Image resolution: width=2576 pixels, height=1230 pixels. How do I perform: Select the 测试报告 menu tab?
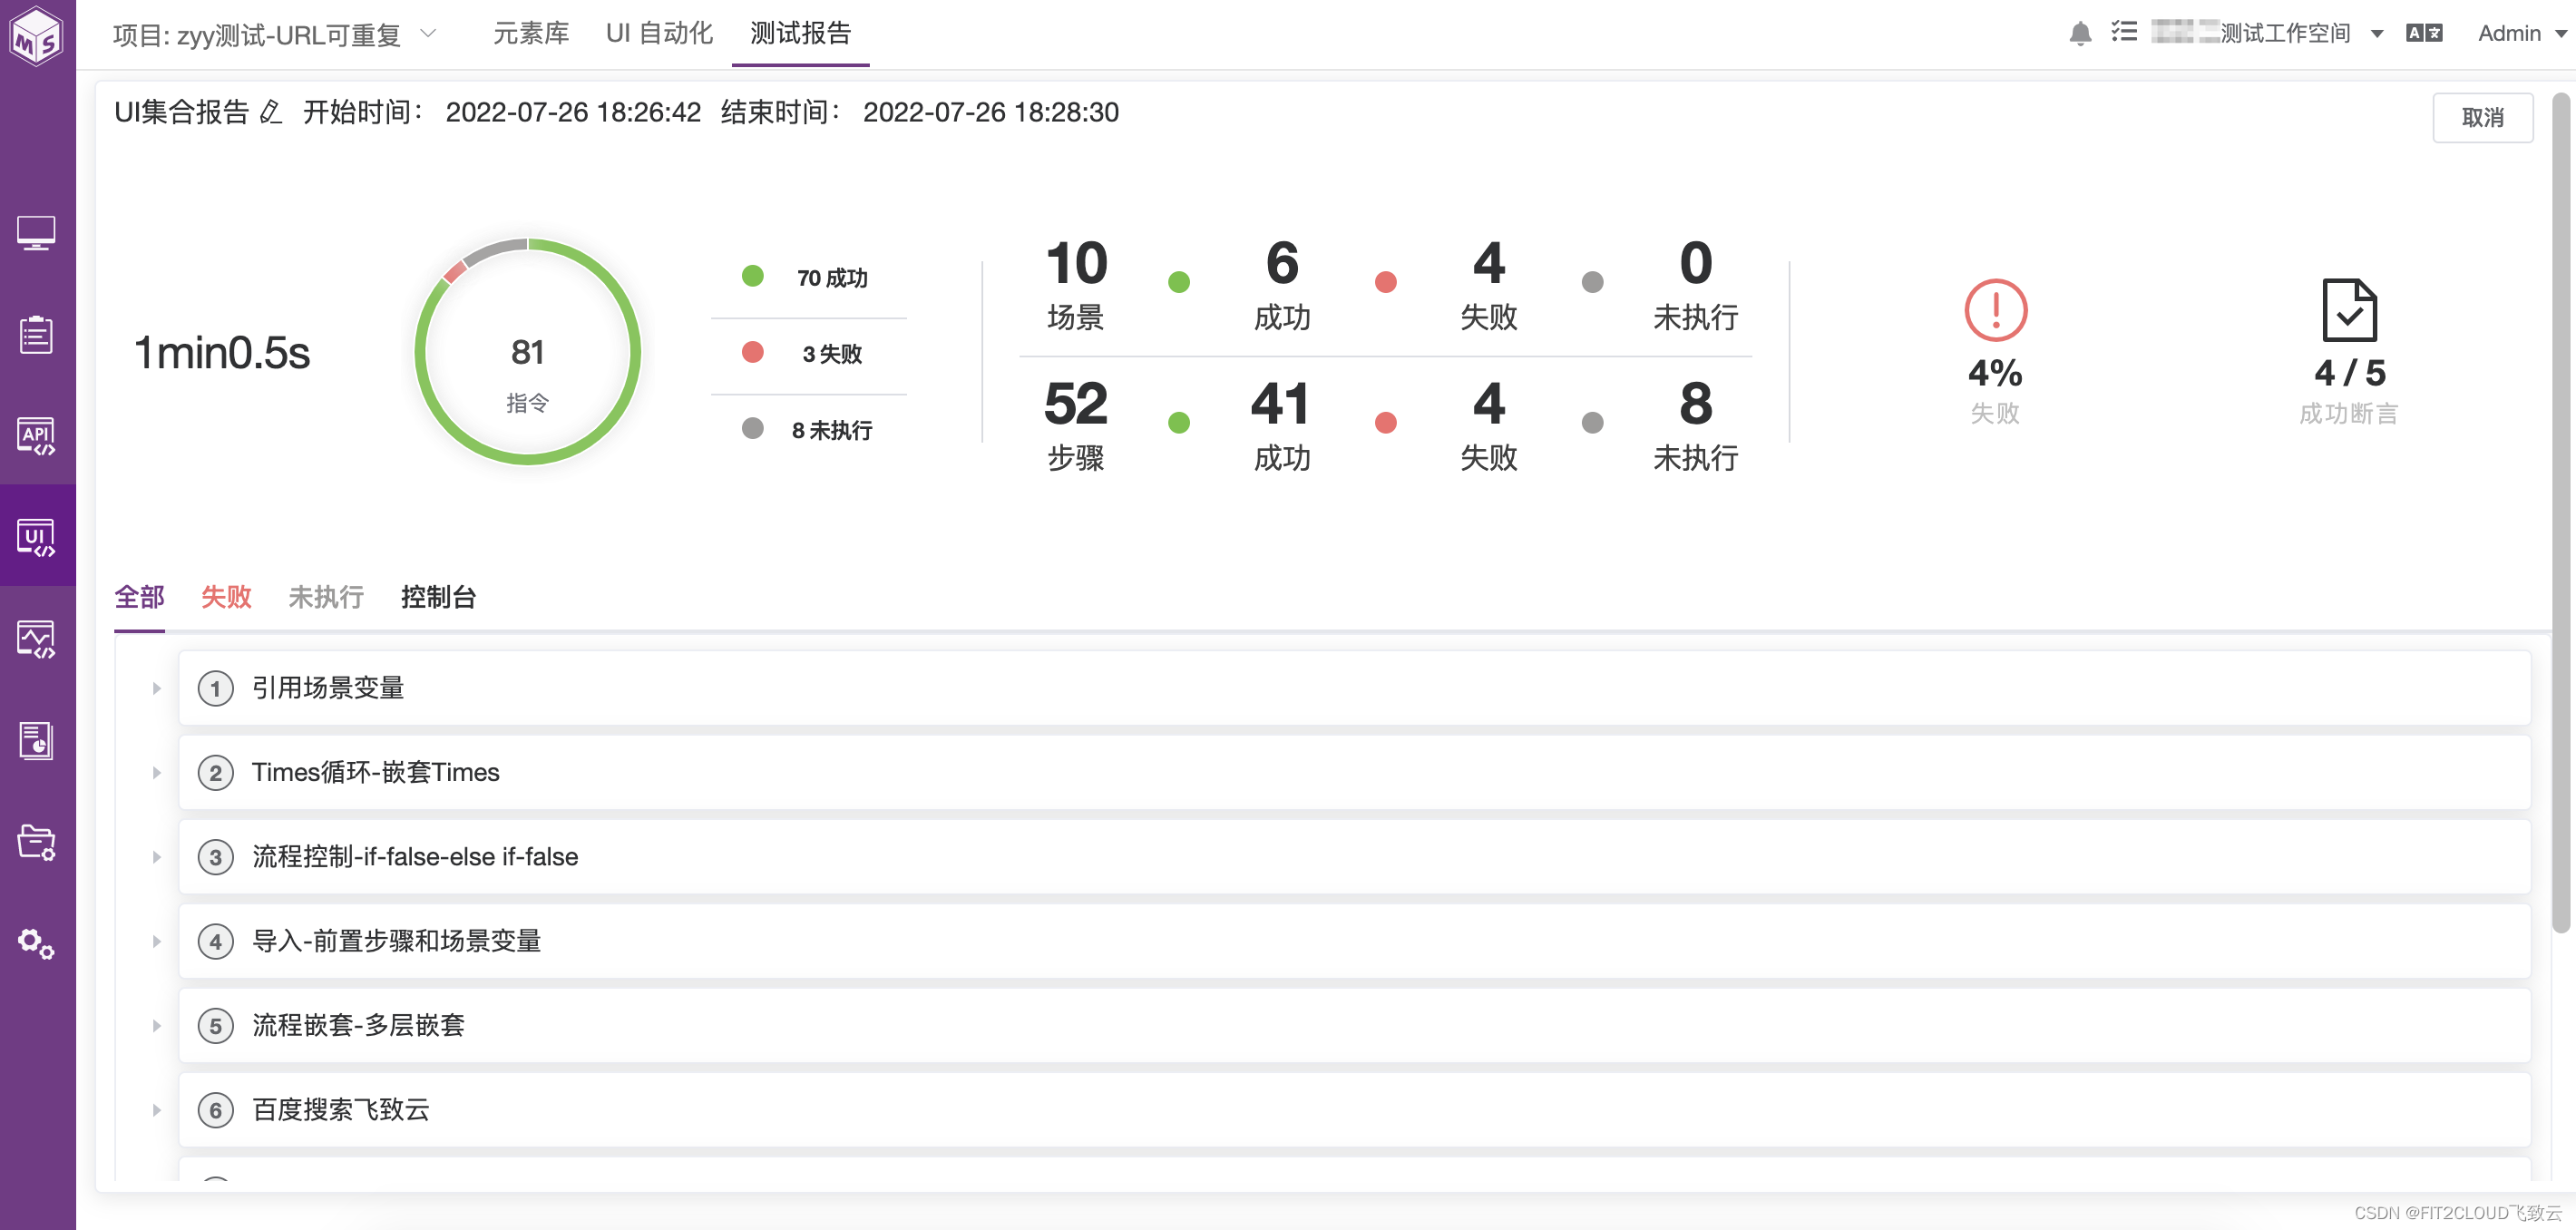point(800,33)
